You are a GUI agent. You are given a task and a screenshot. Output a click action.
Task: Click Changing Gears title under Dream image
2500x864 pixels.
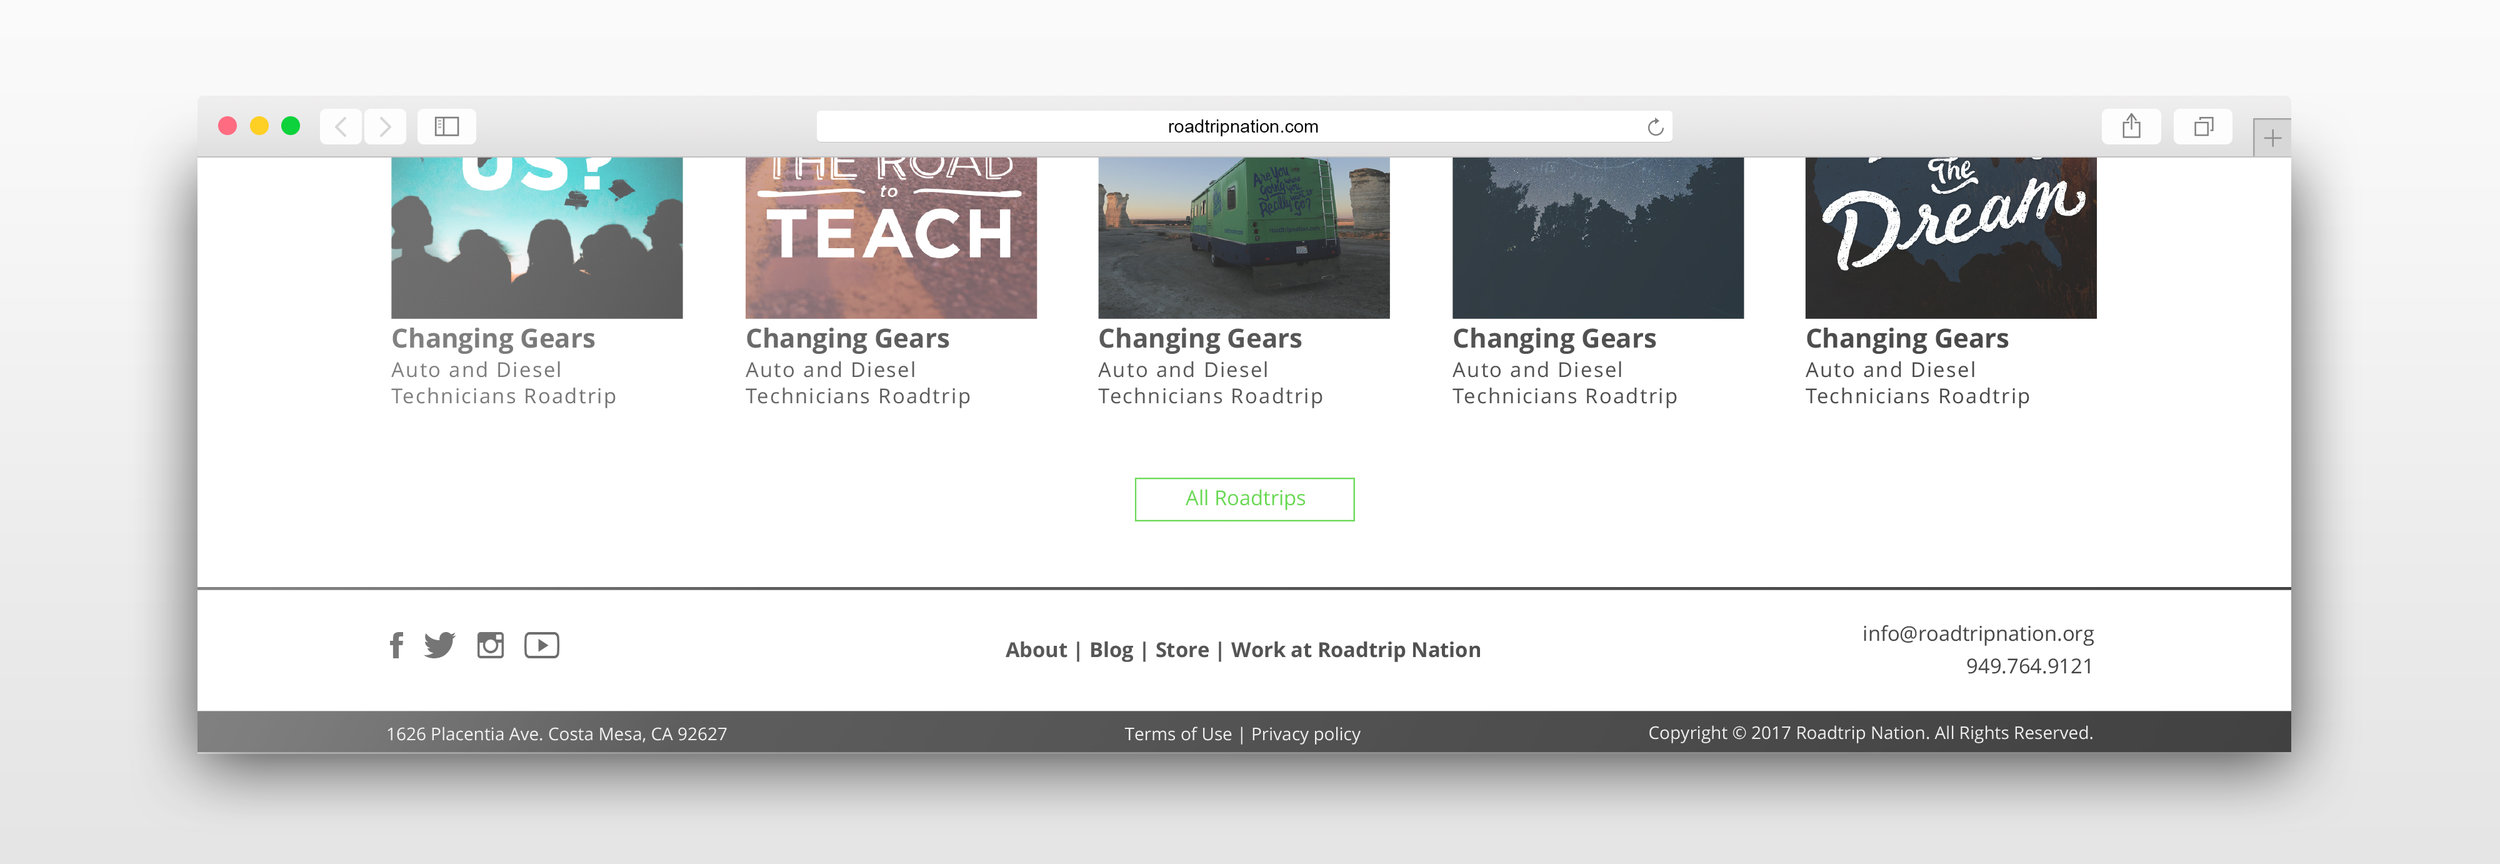1907,339
